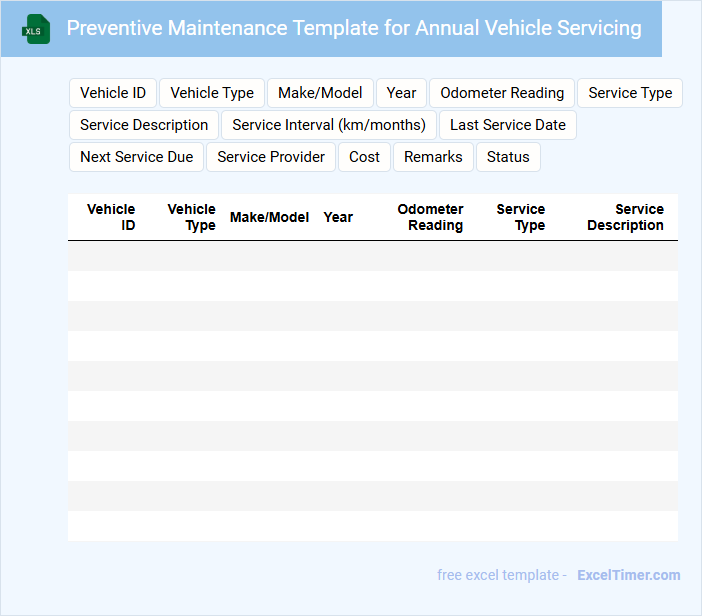Click the Last Service Date tag

point(508,125)
